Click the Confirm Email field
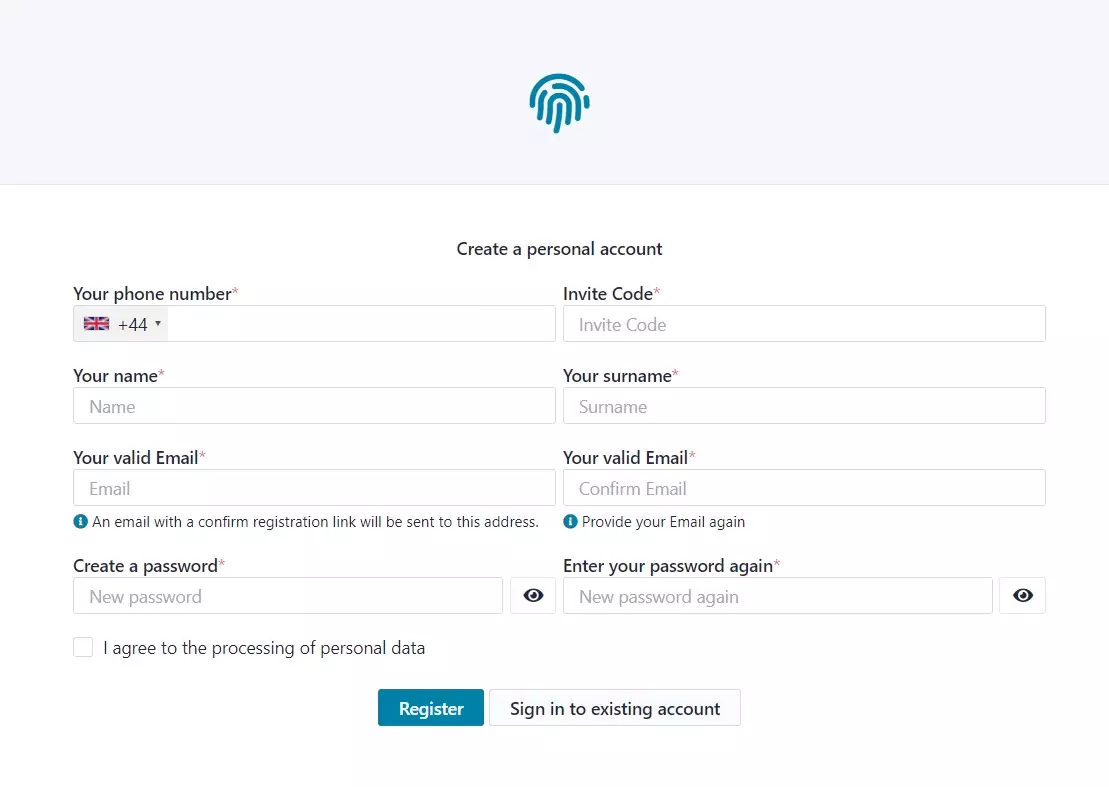Image resolution: width=1109 pixels, height=787 pixels. tap(804, 488)
